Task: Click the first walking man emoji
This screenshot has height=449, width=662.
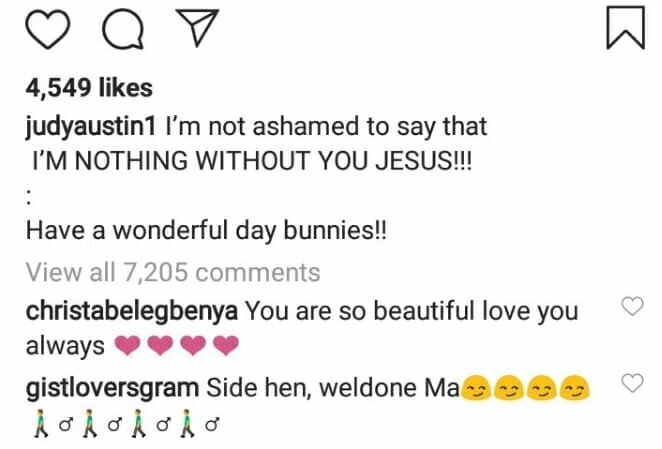Action: tap(41, 423)
